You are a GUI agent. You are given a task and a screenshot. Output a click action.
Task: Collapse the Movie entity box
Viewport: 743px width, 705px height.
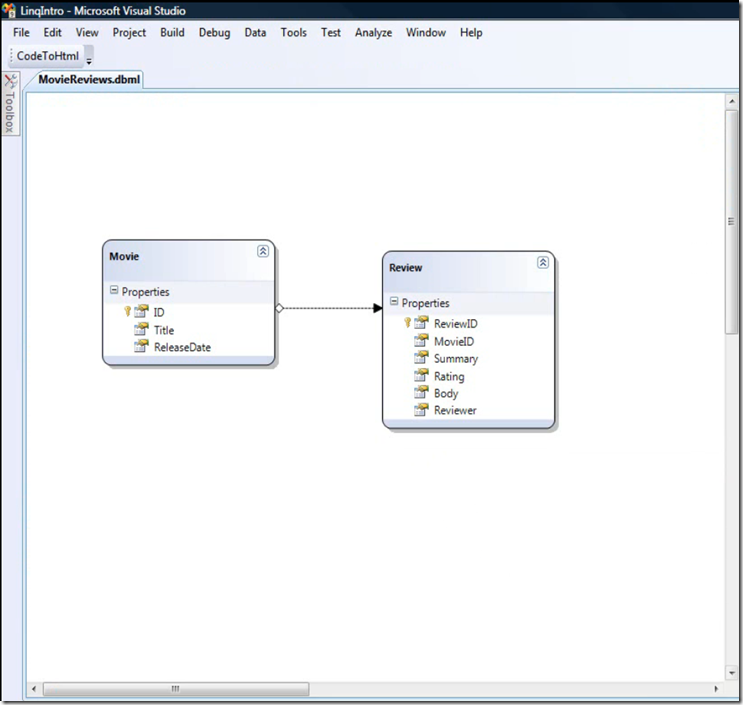pyautogui.click(x=263, y=251)
